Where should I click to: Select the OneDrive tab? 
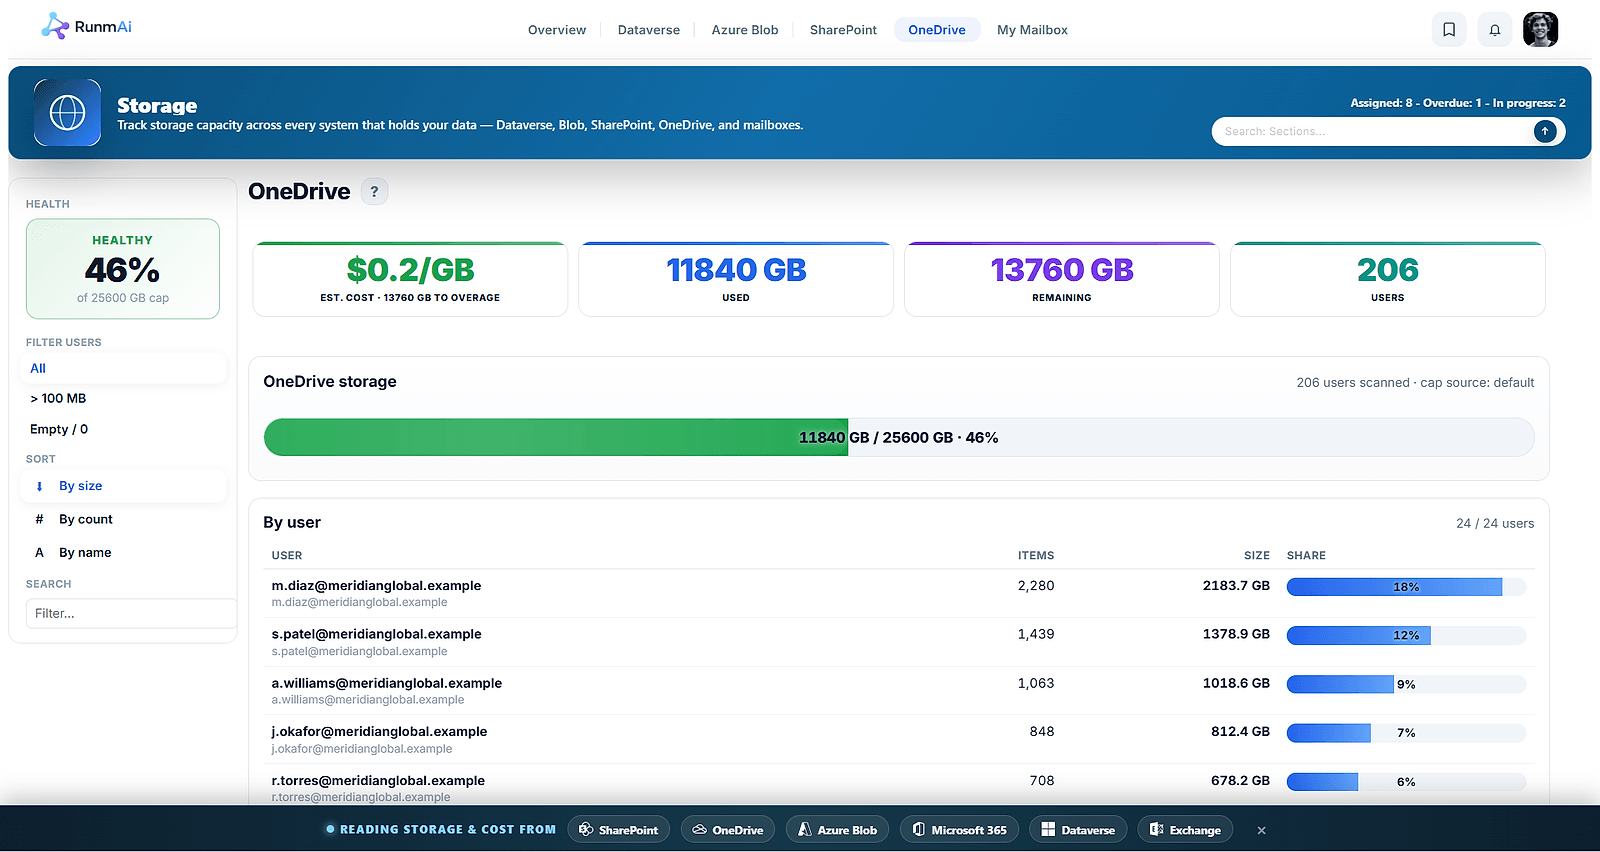tap(937, 30)
